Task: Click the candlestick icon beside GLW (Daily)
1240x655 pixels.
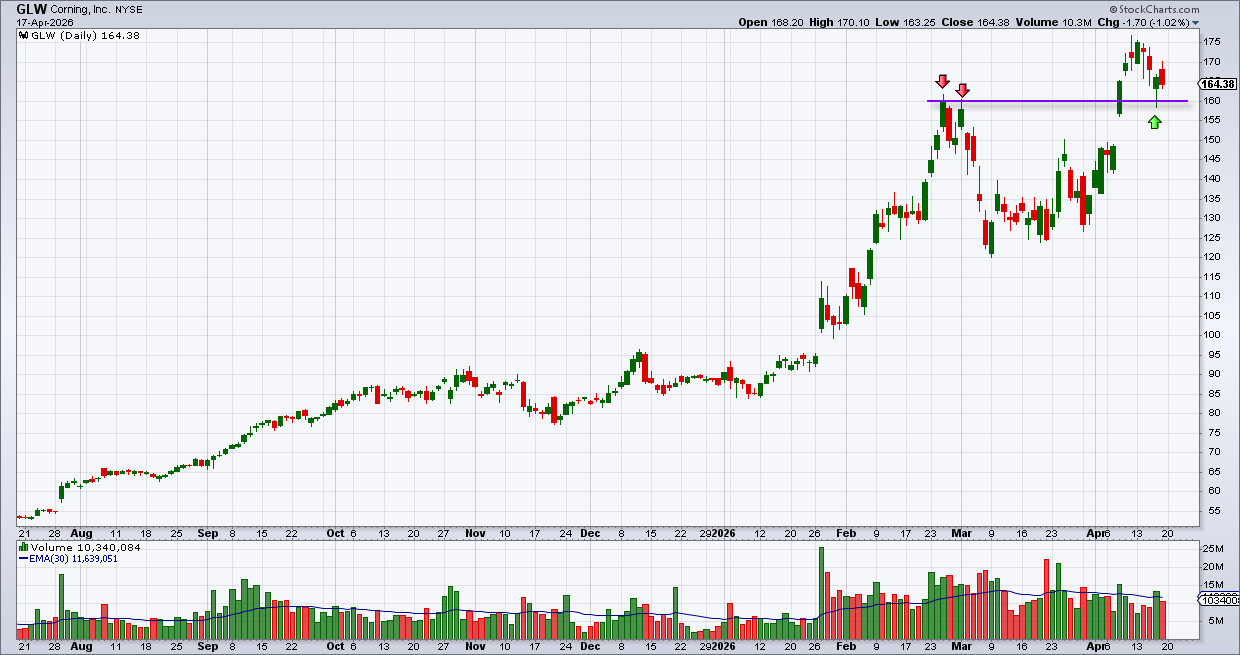Action: (24, 35)
